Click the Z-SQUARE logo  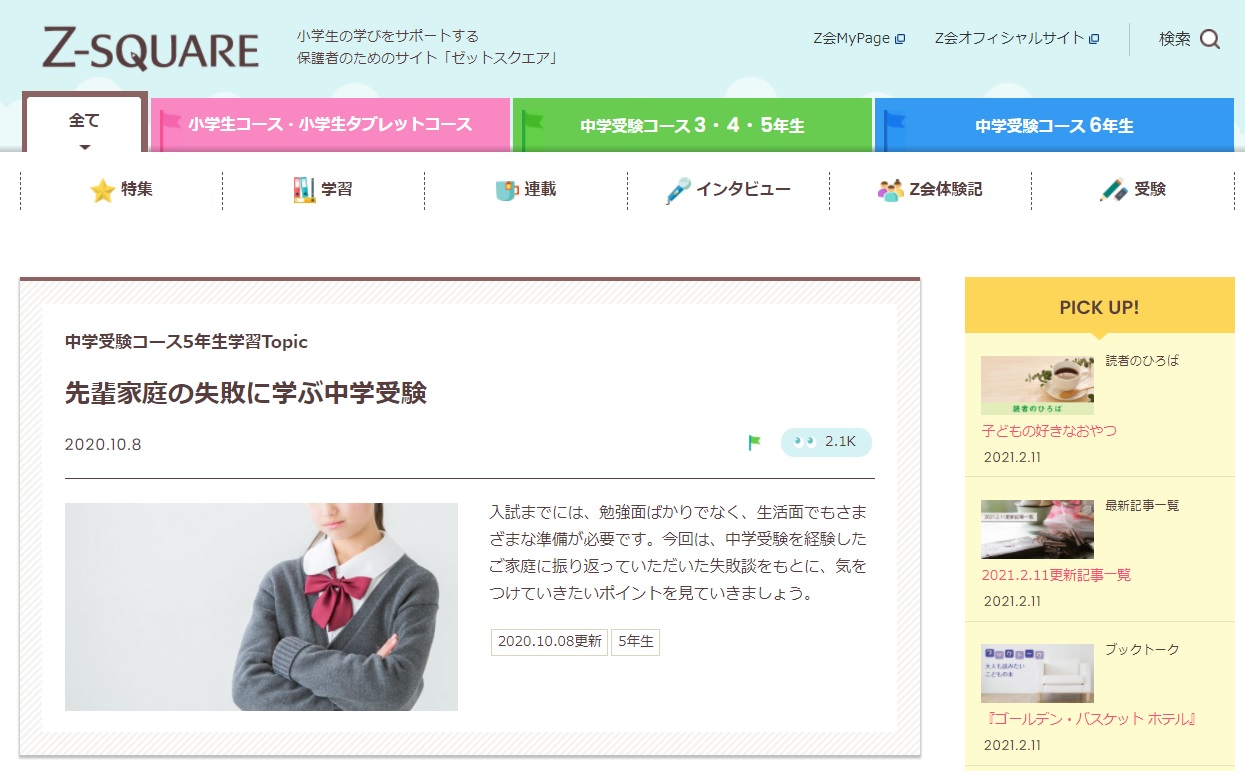tap(150, 48)
